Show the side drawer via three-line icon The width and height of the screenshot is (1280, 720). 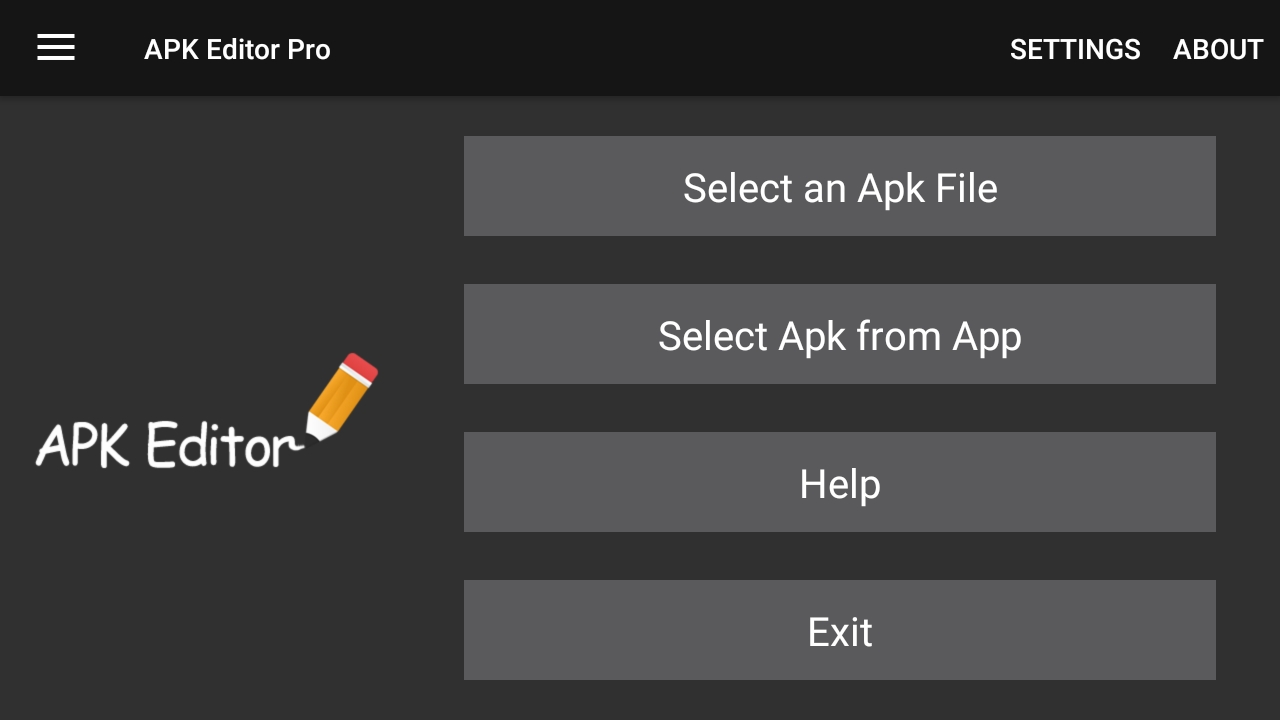(56, 48)
